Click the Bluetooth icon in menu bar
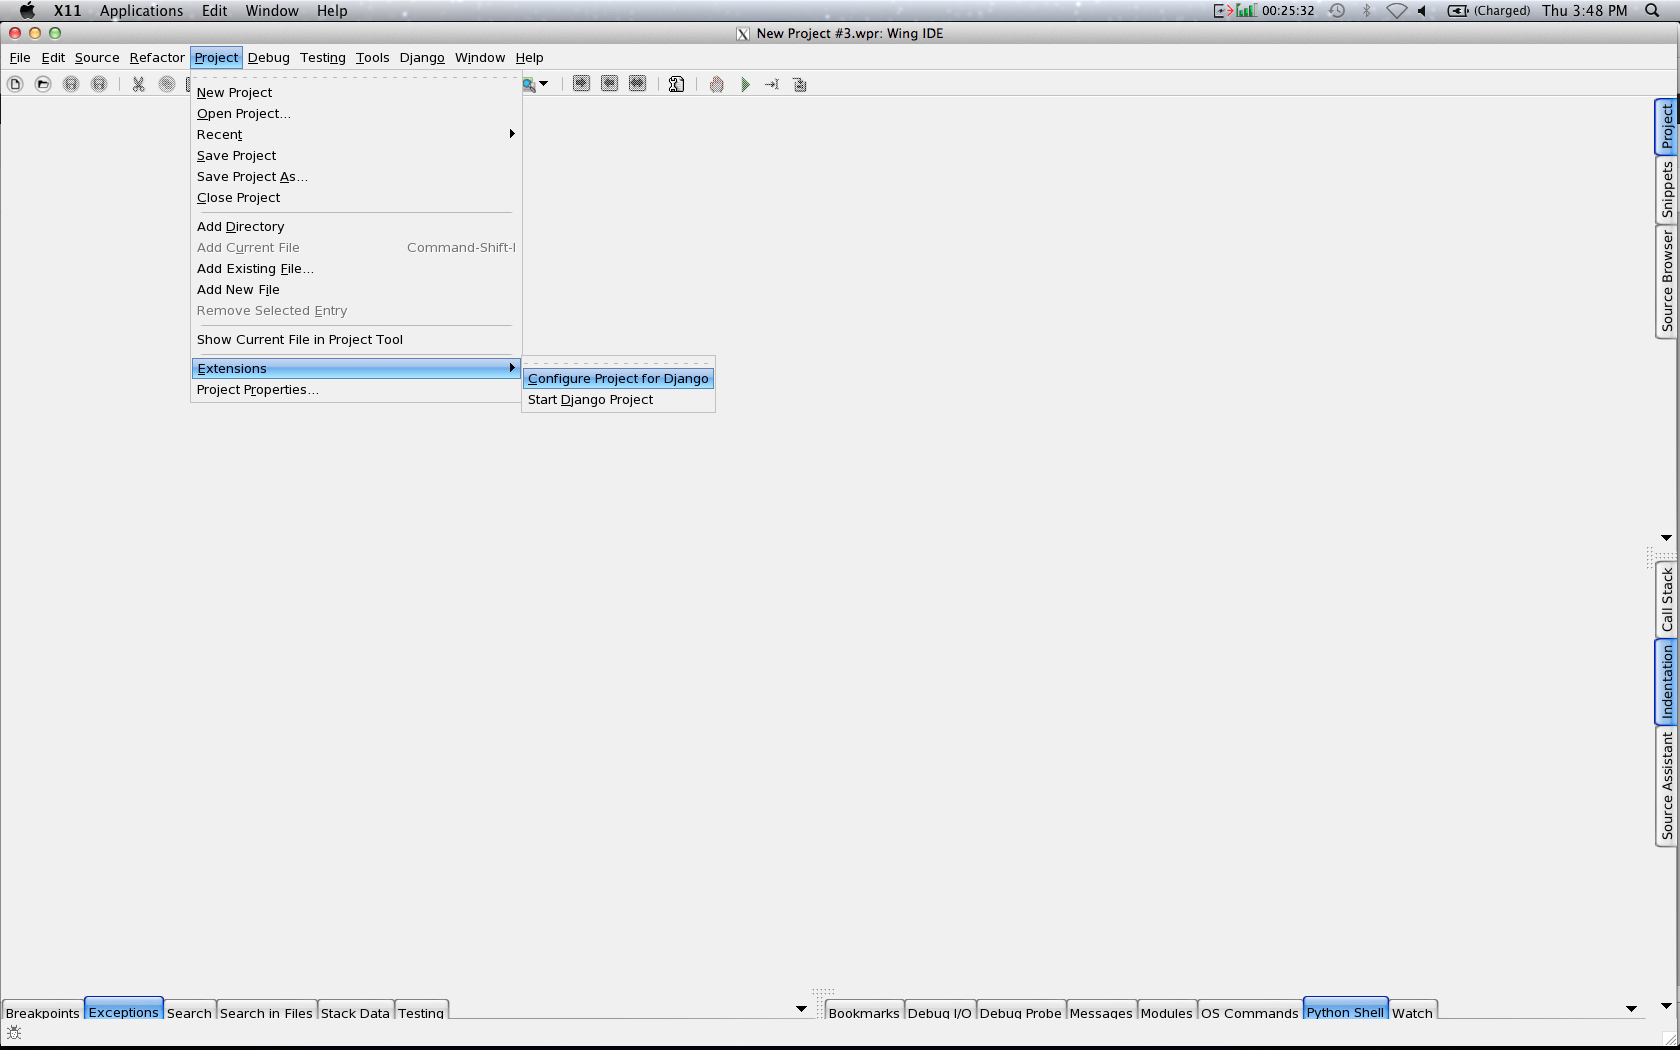 [x=1367, y=11]
